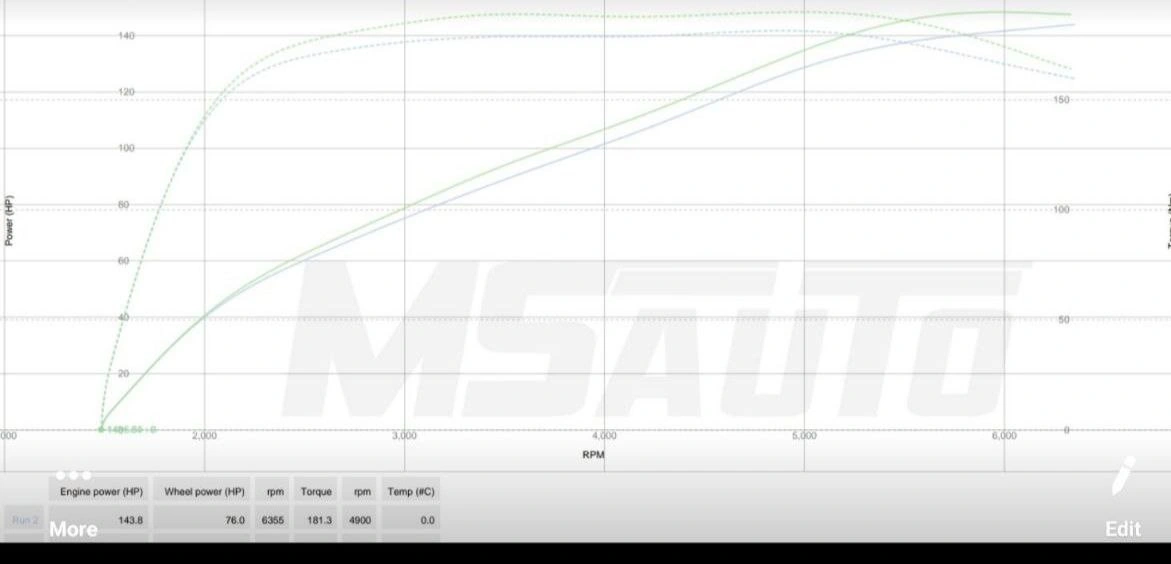Click the 60 power axis label
Screen dimensions: 1171x564
tap(124, 261)
